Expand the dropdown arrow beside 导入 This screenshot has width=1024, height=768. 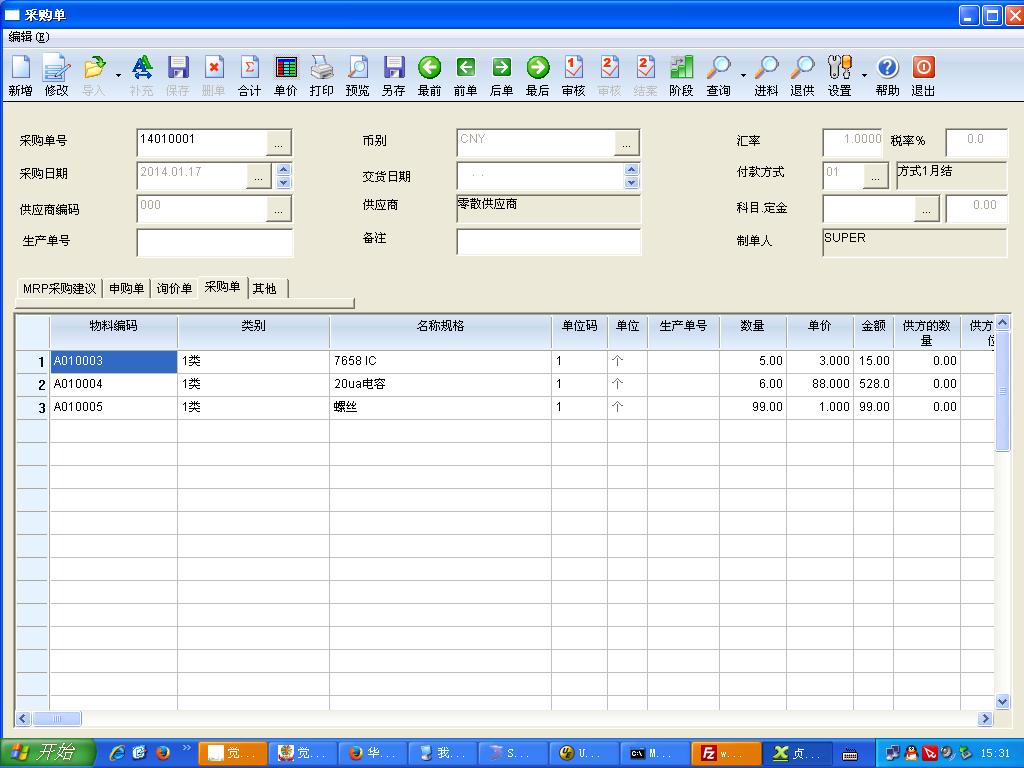(x=118, y=76)
